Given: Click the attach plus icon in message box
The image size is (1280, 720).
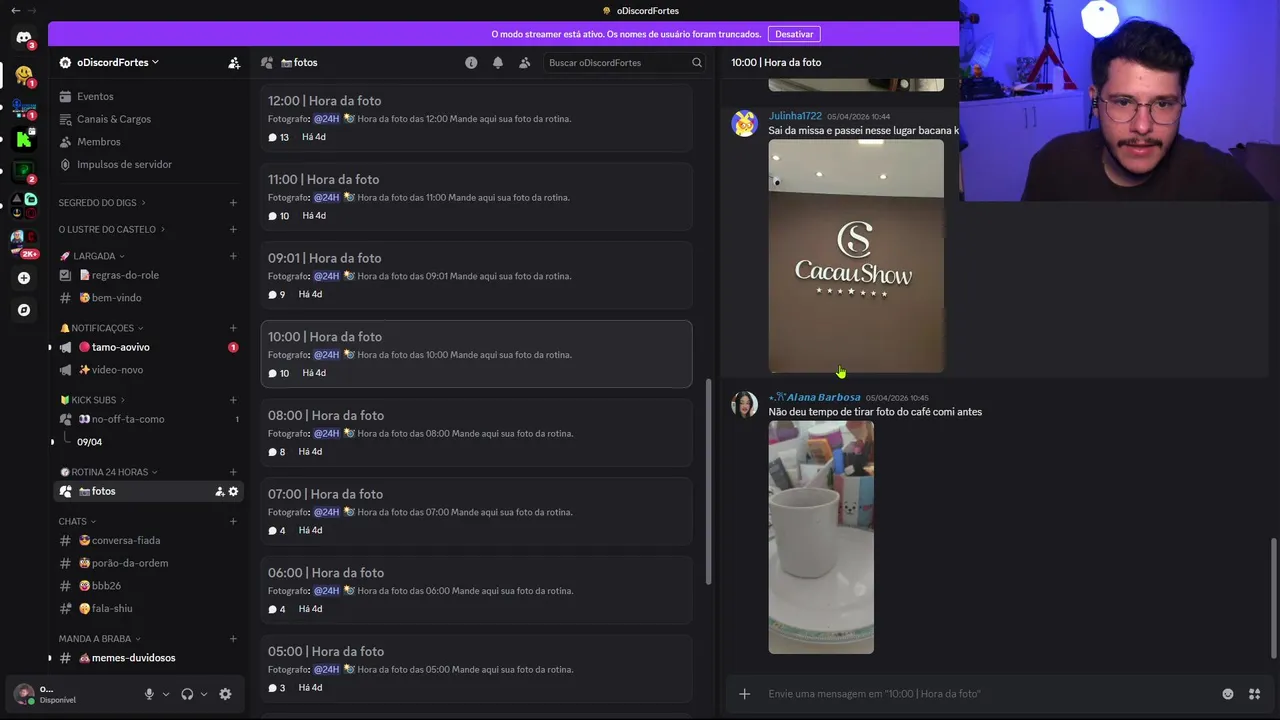Looking at the screenshot, I should pyautogui.click(x=744, y=694).
